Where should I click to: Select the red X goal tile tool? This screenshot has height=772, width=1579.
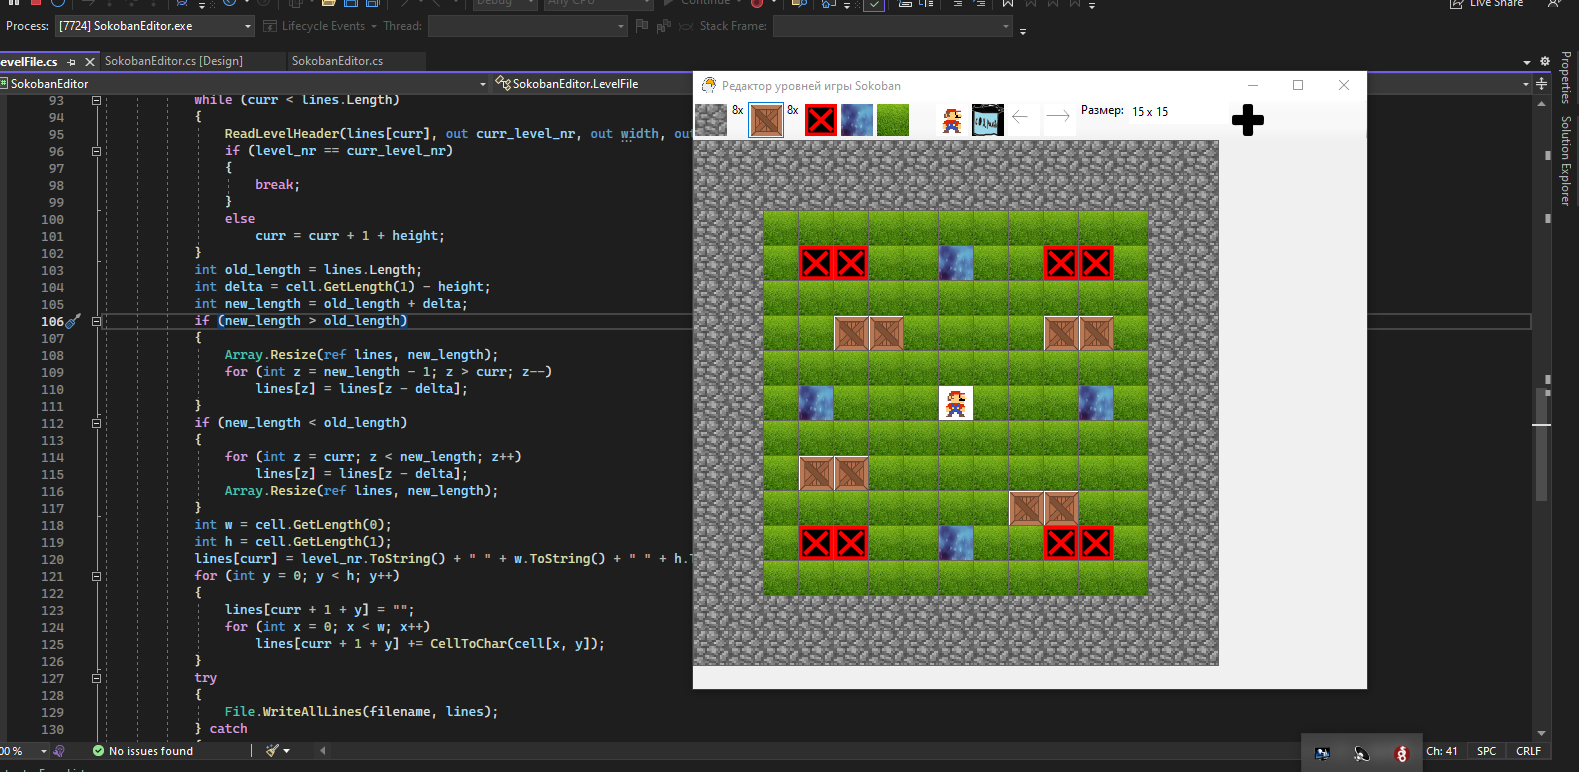tap(821, 120)
